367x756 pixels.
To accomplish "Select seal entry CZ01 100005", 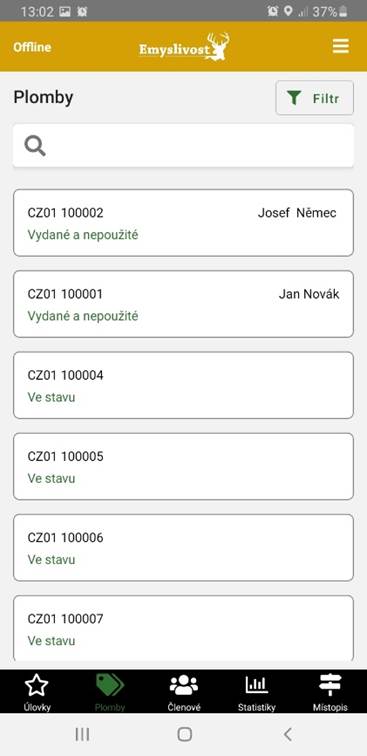I will click(183, 466).
